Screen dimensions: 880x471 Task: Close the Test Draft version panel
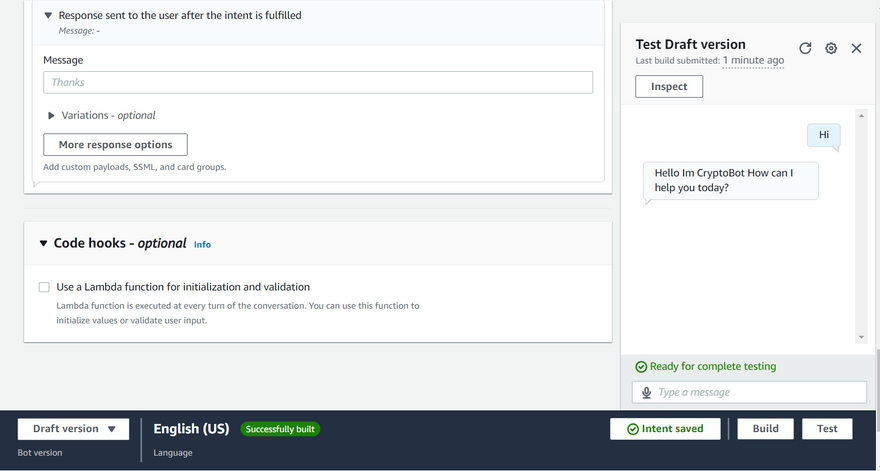pos(856,48)
